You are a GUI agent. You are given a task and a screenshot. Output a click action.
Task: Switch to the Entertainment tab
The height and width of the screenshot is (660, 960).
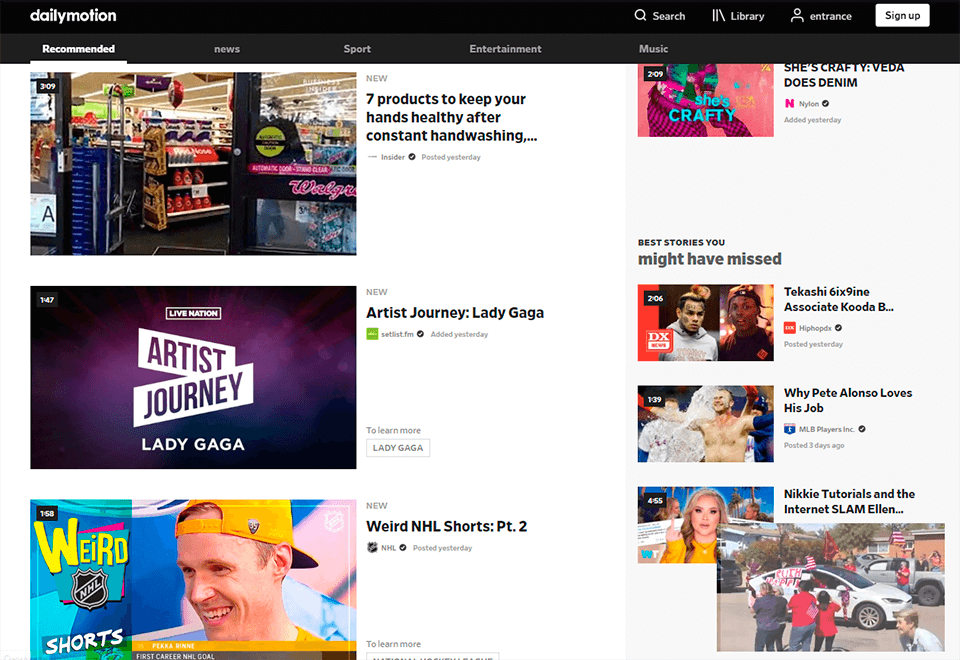tap(505, 48)
